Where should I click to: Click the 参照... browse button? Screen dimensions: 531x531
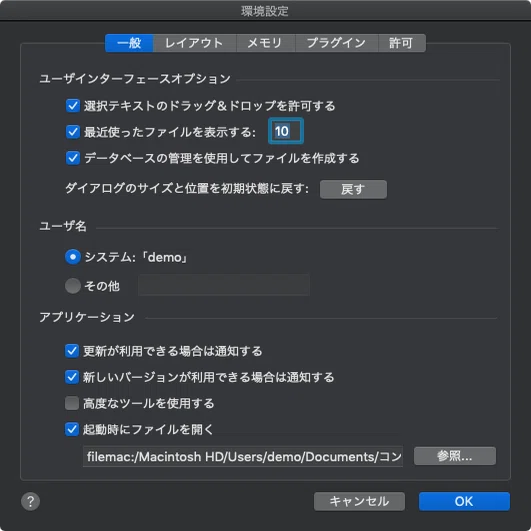click(x=455, y=456)
